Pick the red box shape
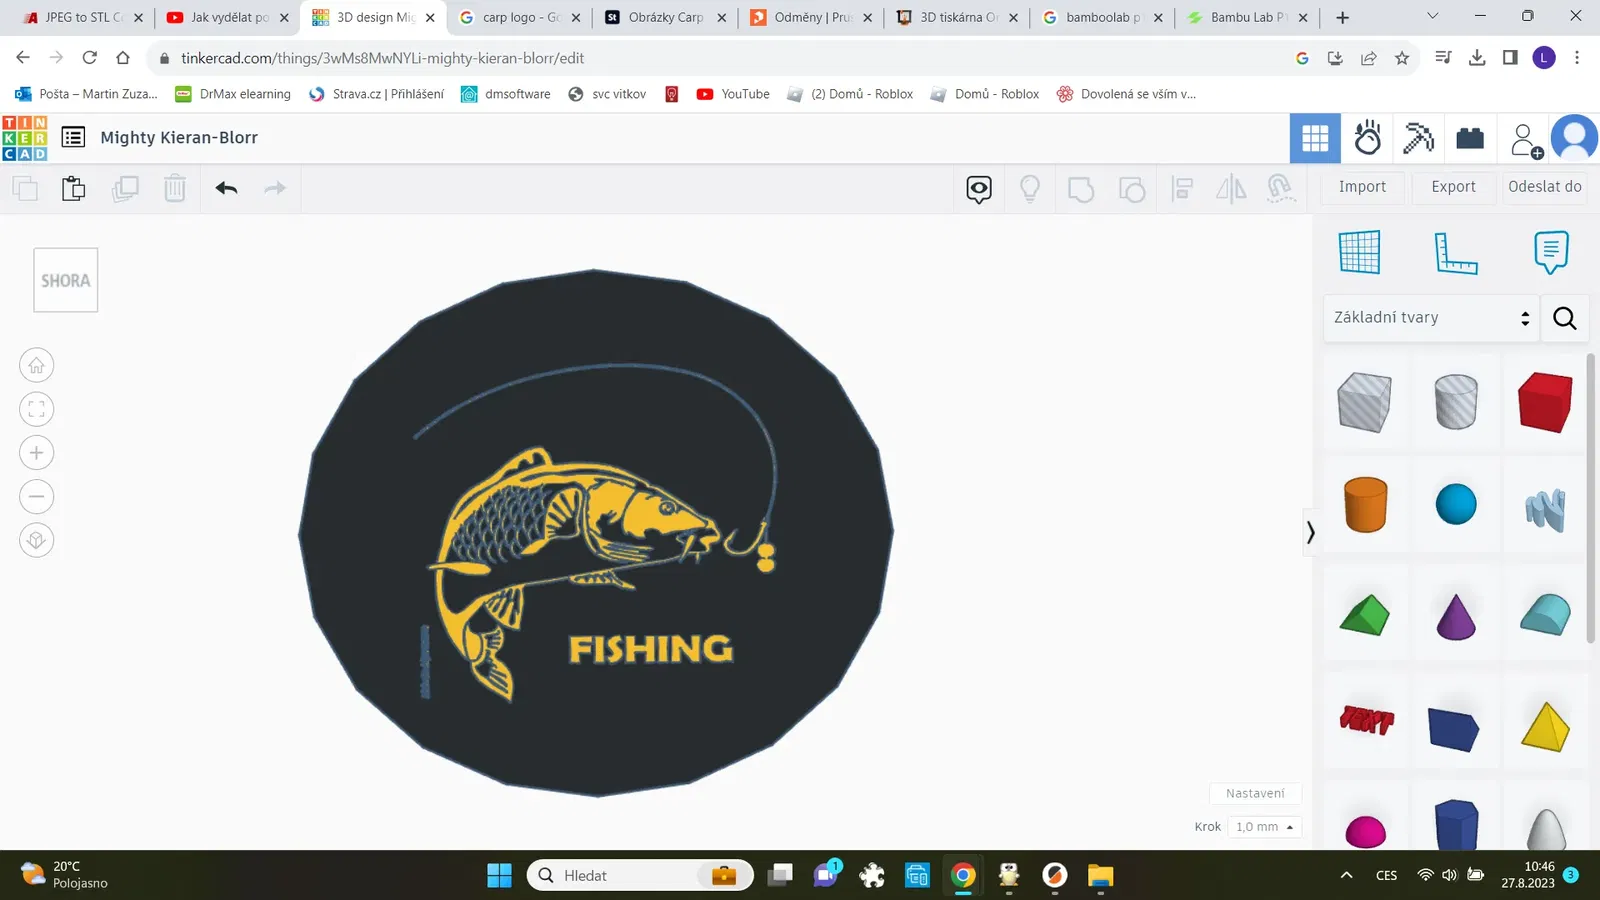The image size is (1600, 900). click(1545, 402)
